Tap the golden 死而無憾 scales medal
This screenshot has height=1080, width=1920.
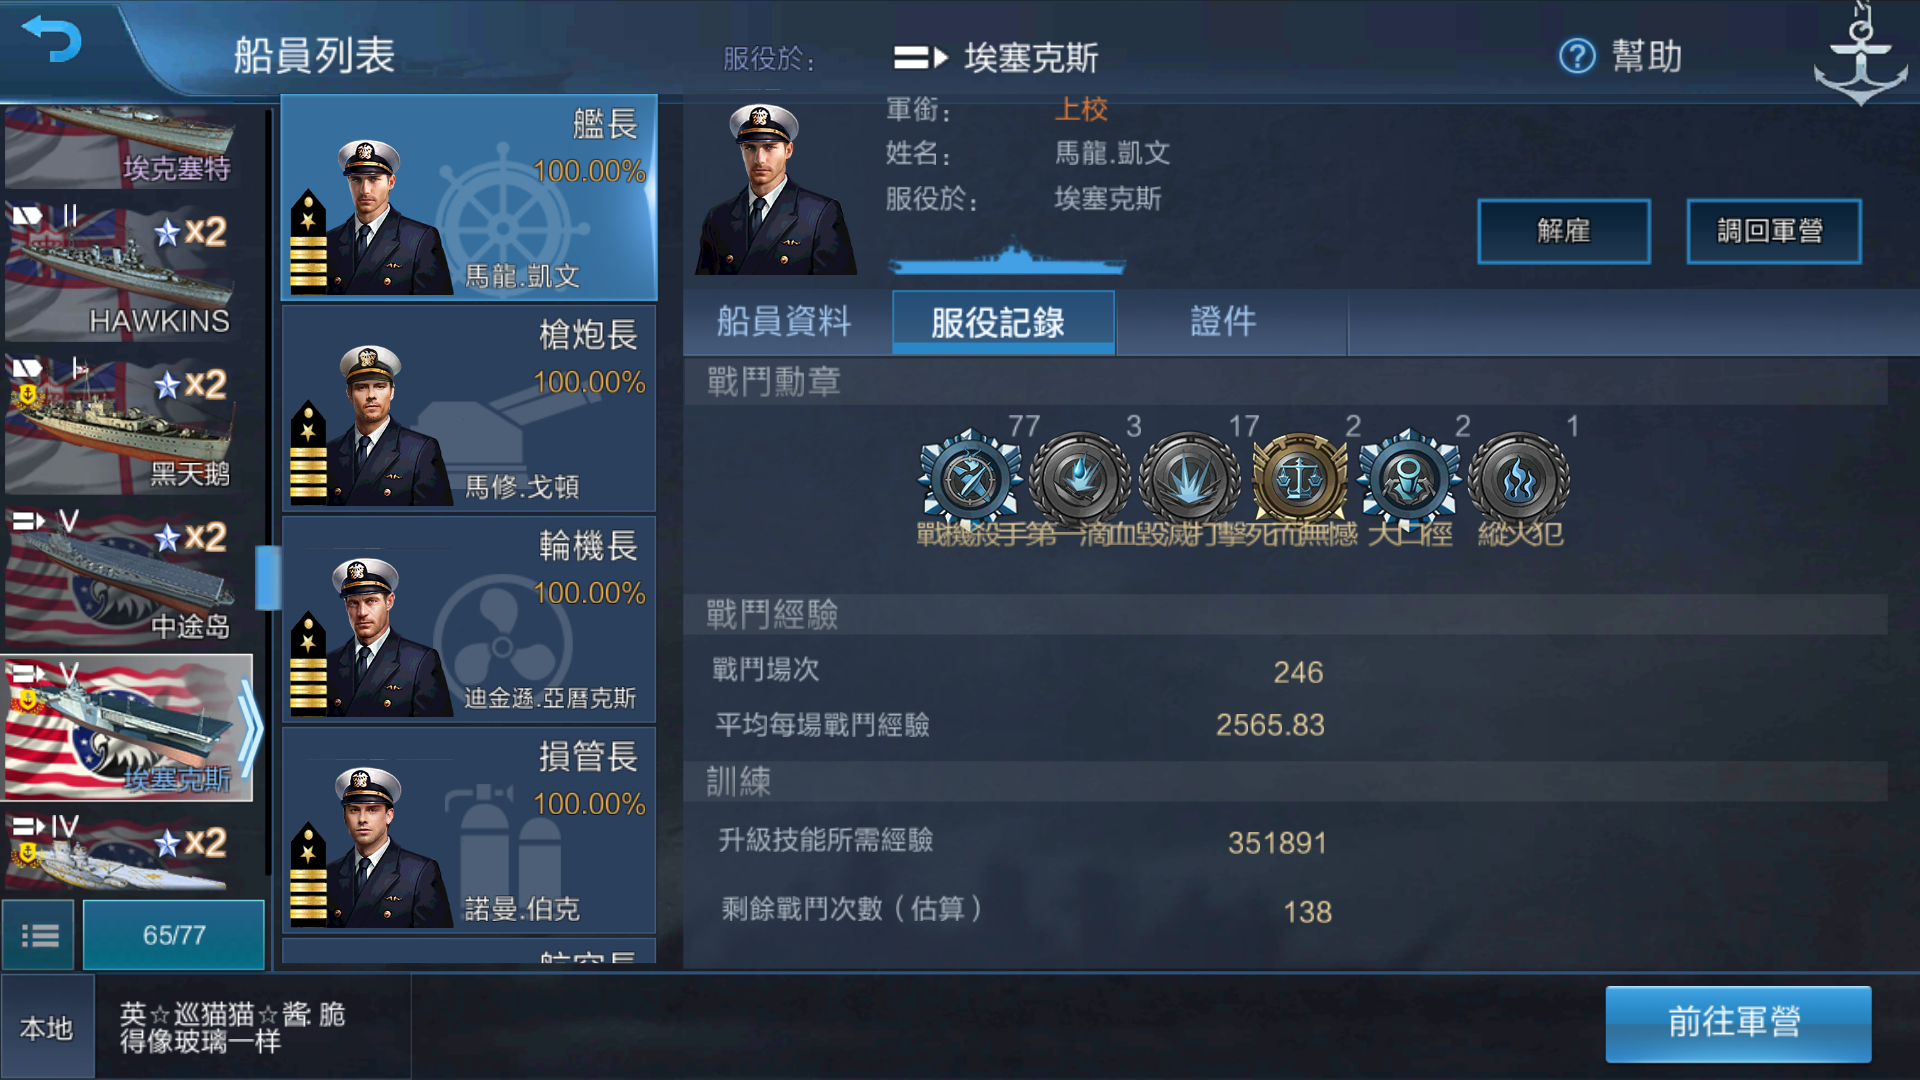pos(1299,480)
